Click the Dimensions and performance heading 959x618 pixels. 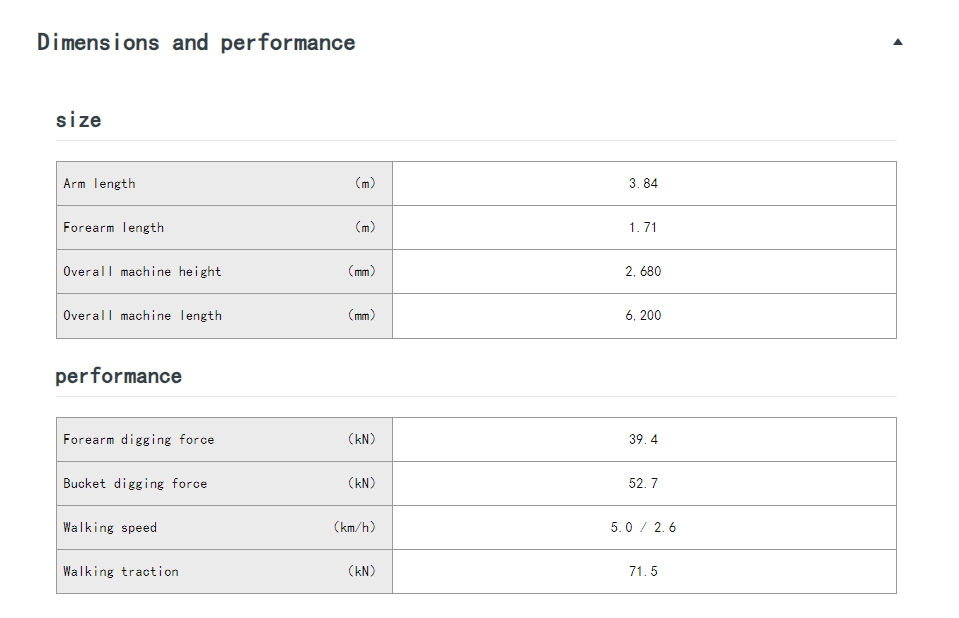pos(196,43)
